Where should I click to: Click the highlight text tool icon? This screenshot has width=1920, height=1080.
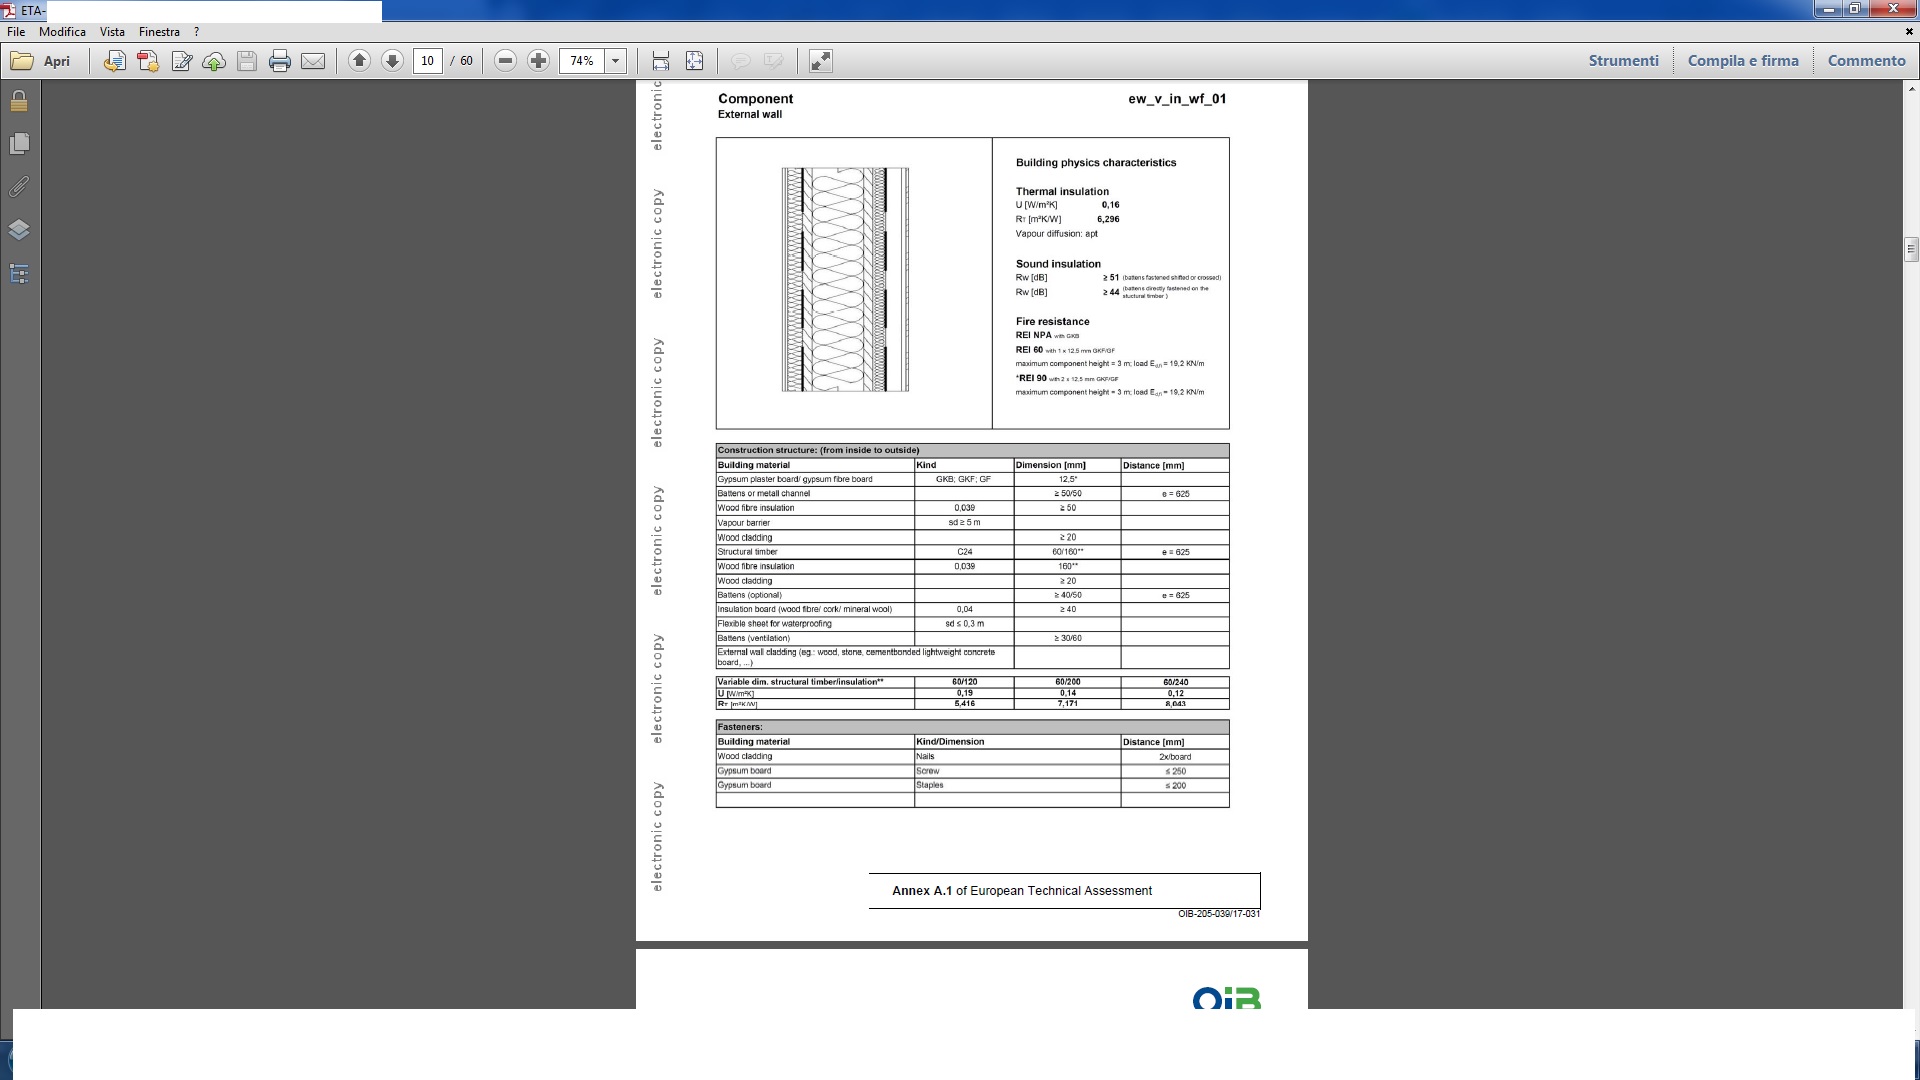point(773,61)
